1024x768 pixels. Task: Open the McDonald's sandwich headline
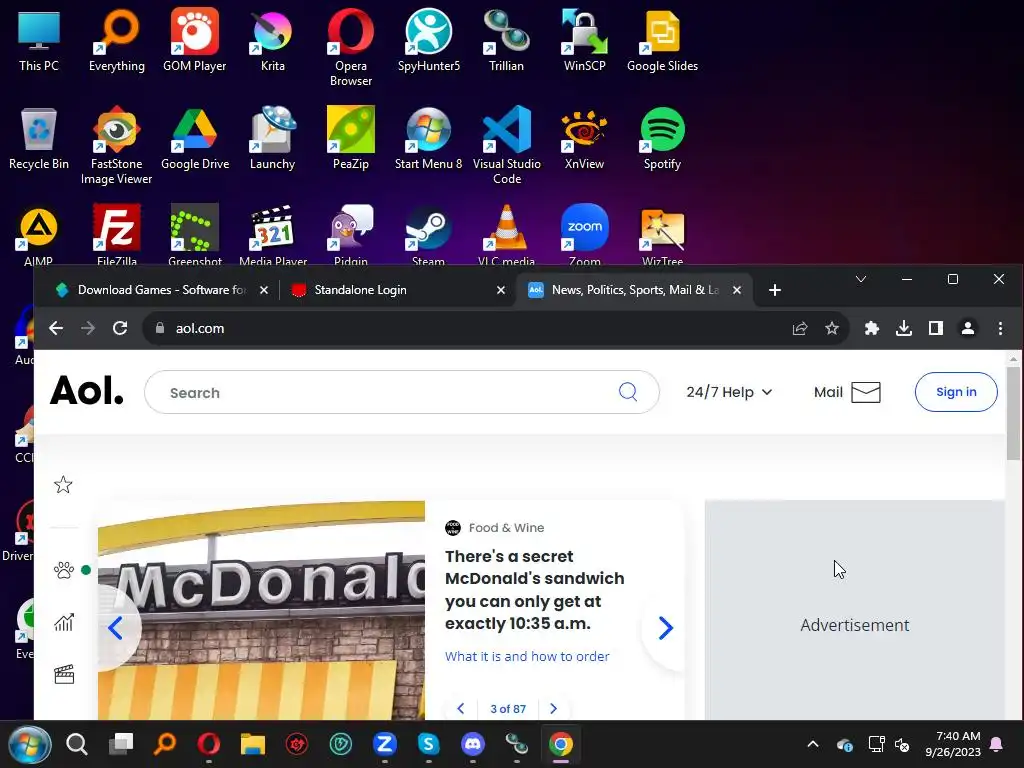pyautogui.click(x=534, y=590)
